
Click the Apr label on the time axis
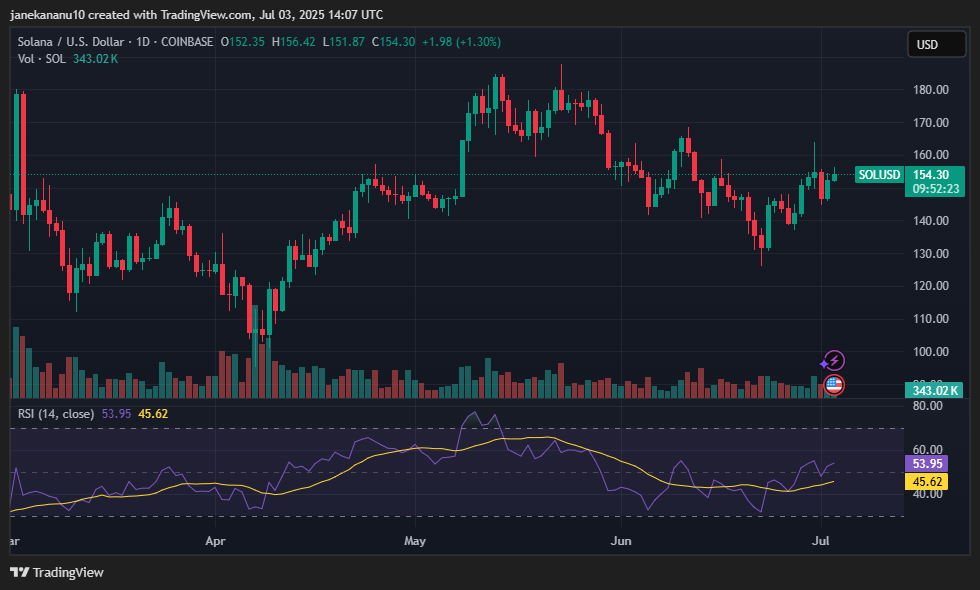coord(215,541)
